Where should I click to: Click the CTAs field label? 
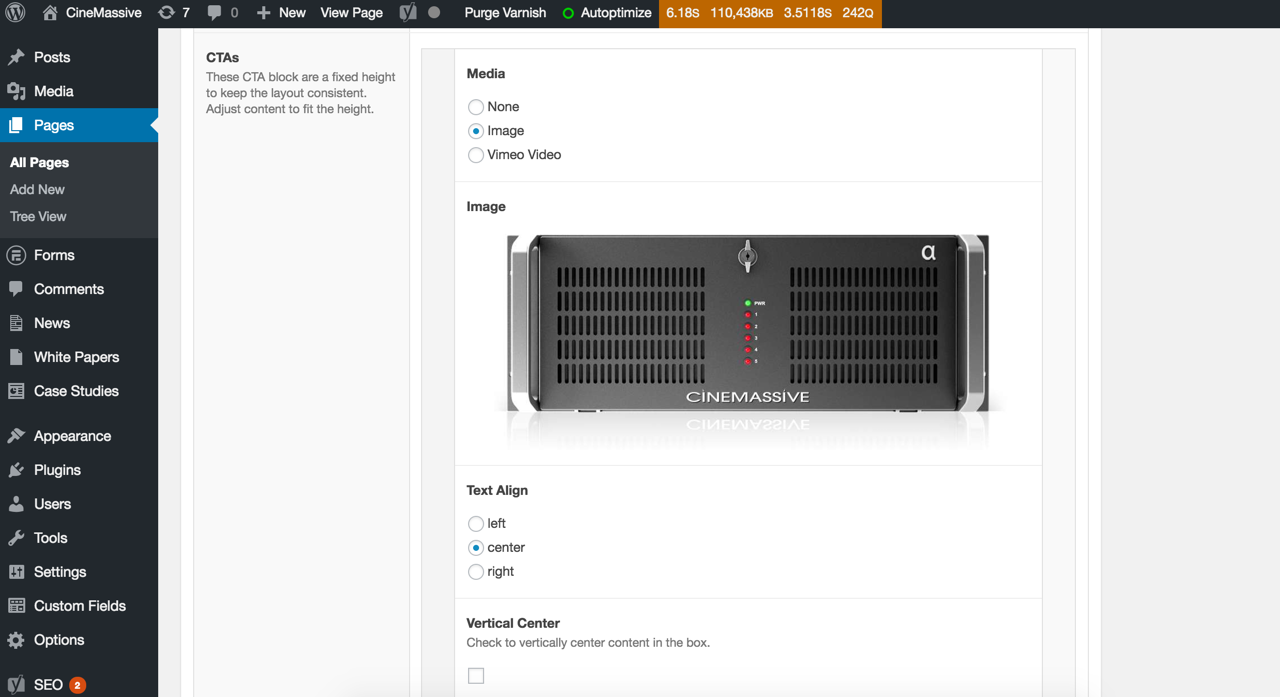[222, 58]
